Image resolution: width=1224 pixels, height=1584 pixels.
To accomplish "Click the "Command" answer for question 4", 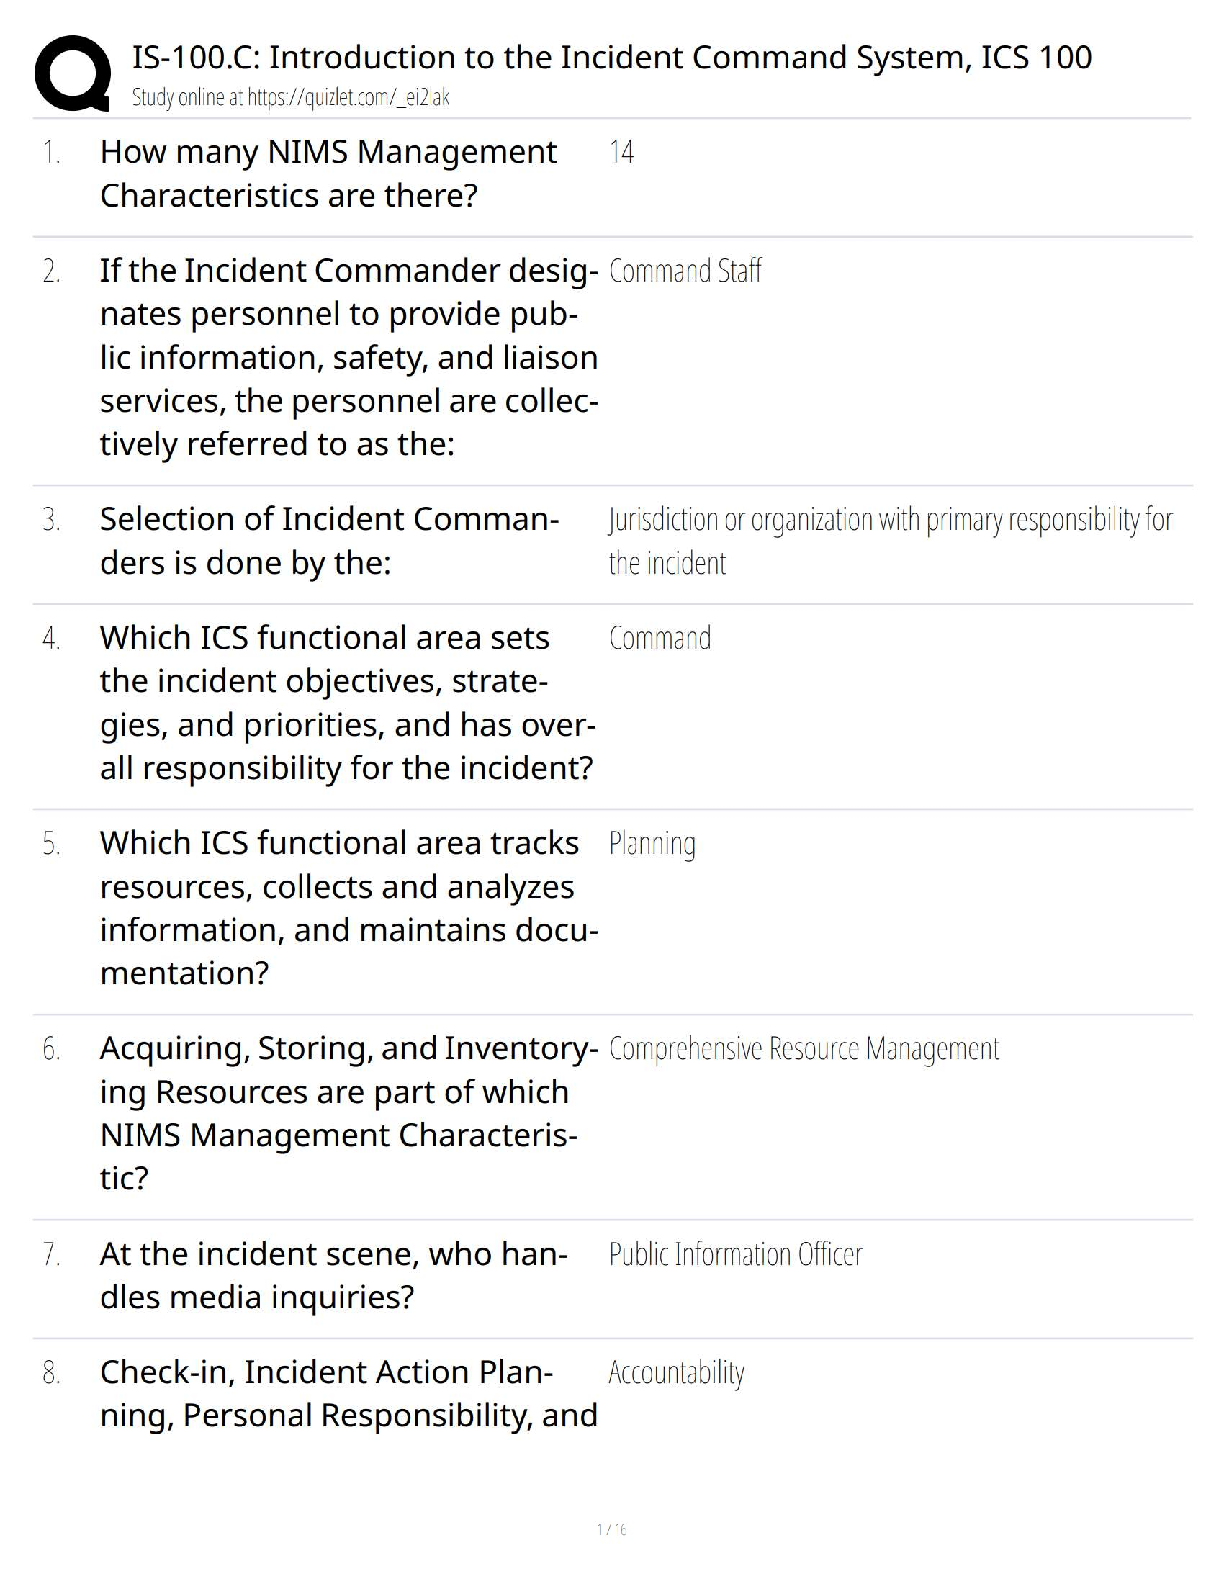I will click(x=660, y=638).
